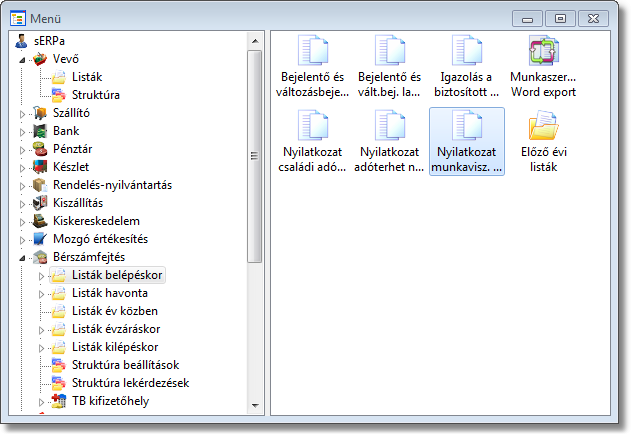Expand the Listák belépéskor node

pos(41,276)
